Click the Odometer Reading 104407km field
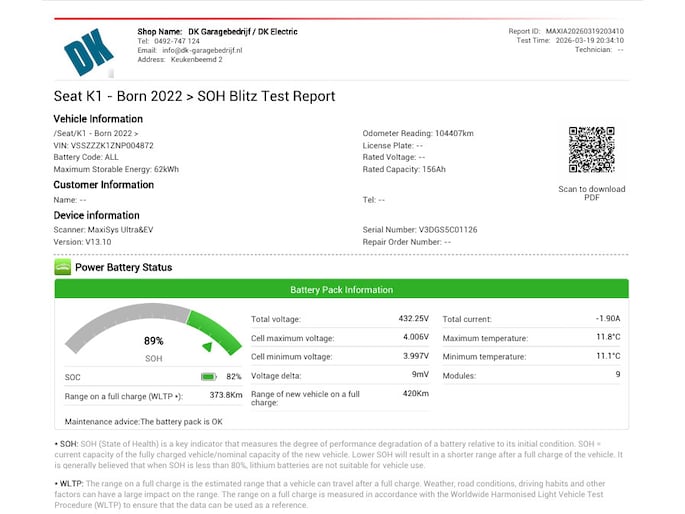Screen dimensions: 685x514 (x=417, y=132)
